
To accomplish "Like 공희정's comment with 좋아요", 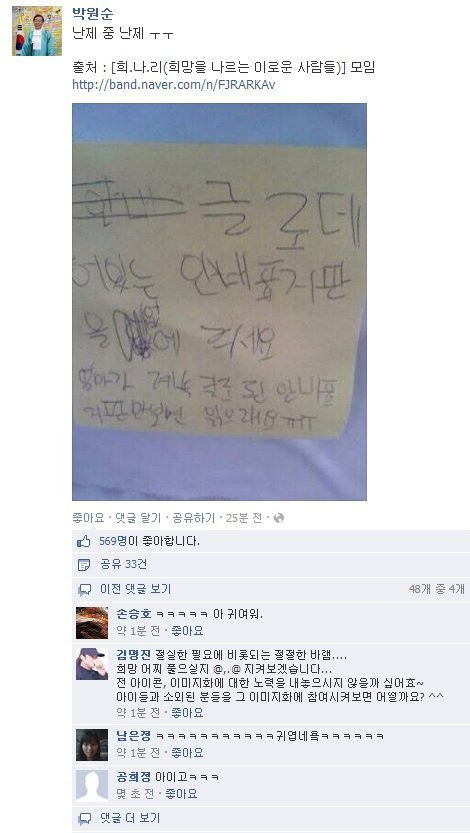I will coord(181,794).
